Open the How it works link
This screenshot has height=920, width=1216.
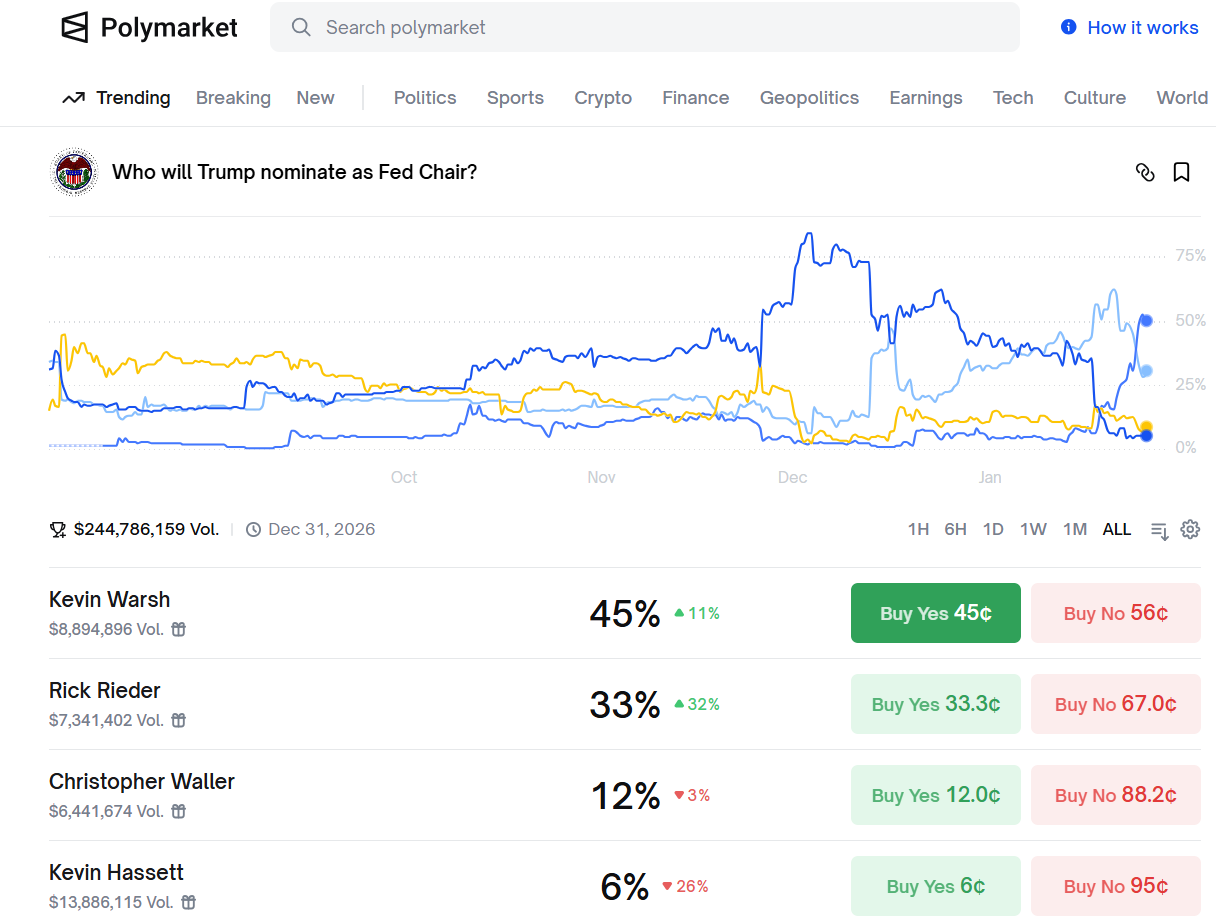pos(1130,28)
